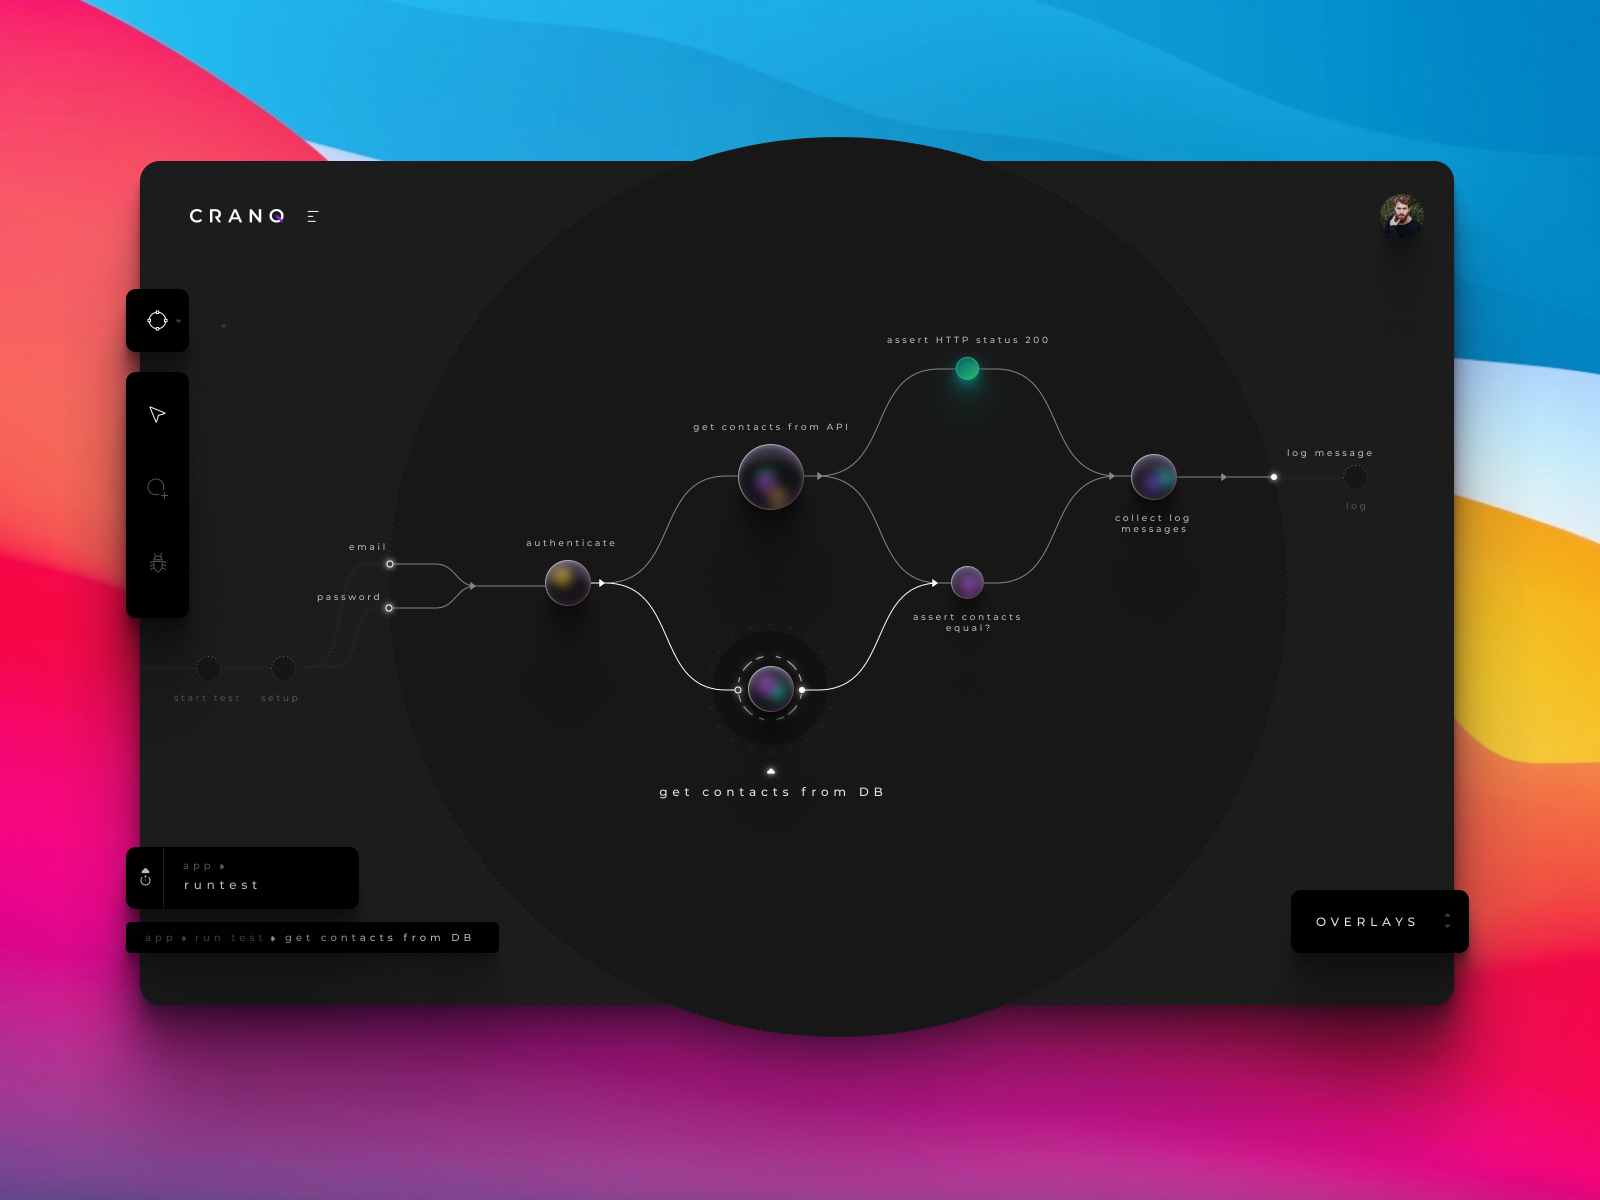Select the get contacts from DB node
The width and height of the screenshot is (1600, 1200).
point(770,688)
